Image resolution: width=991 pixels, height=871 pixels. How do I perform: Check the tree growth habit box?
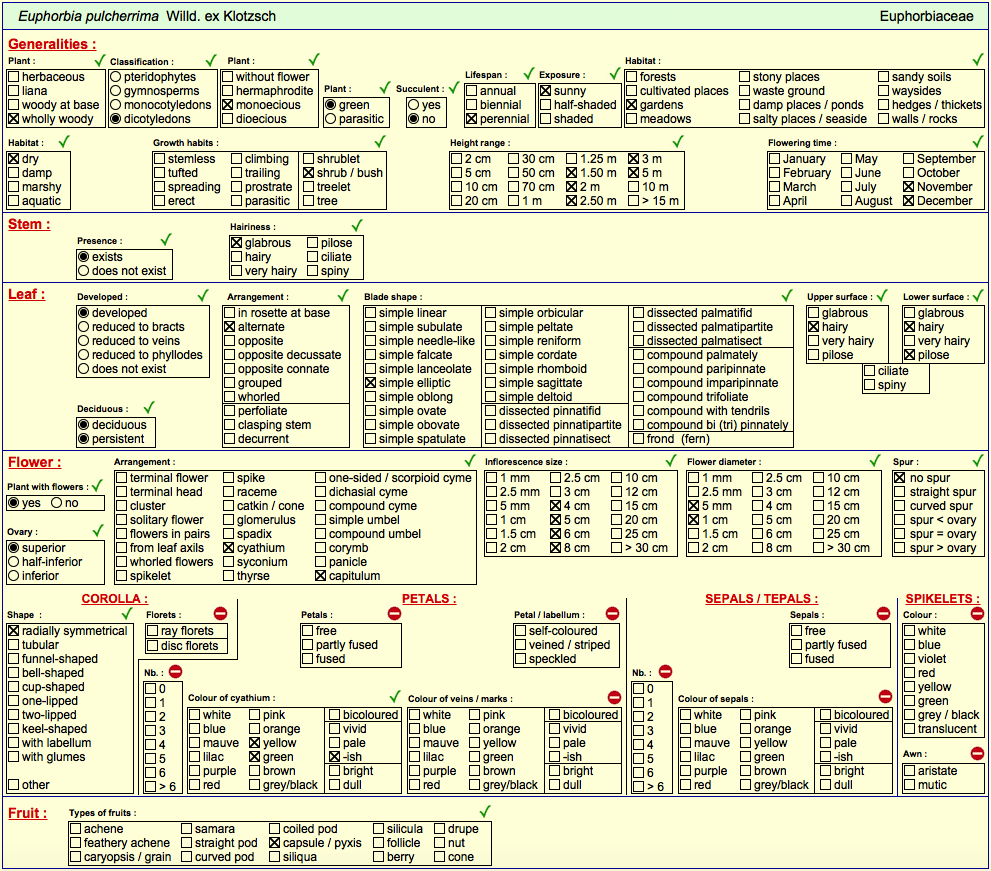308,200
